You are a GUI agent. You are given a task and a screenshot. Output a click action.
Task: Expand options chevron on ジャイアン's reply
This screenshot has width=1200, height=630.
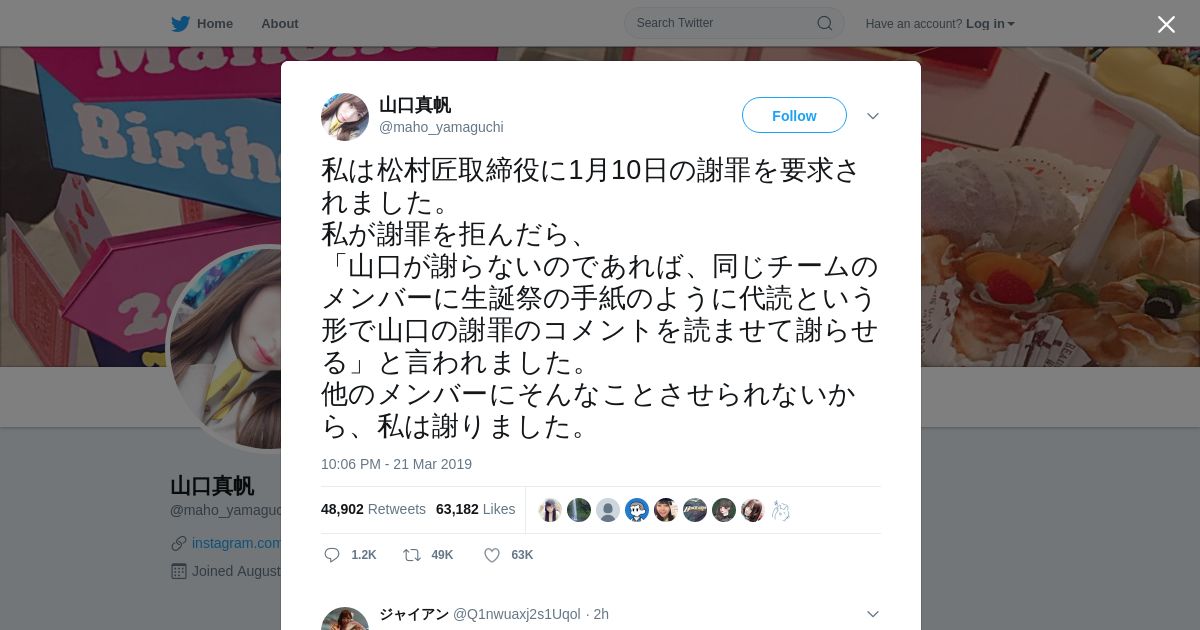click(x=873, y=614)
